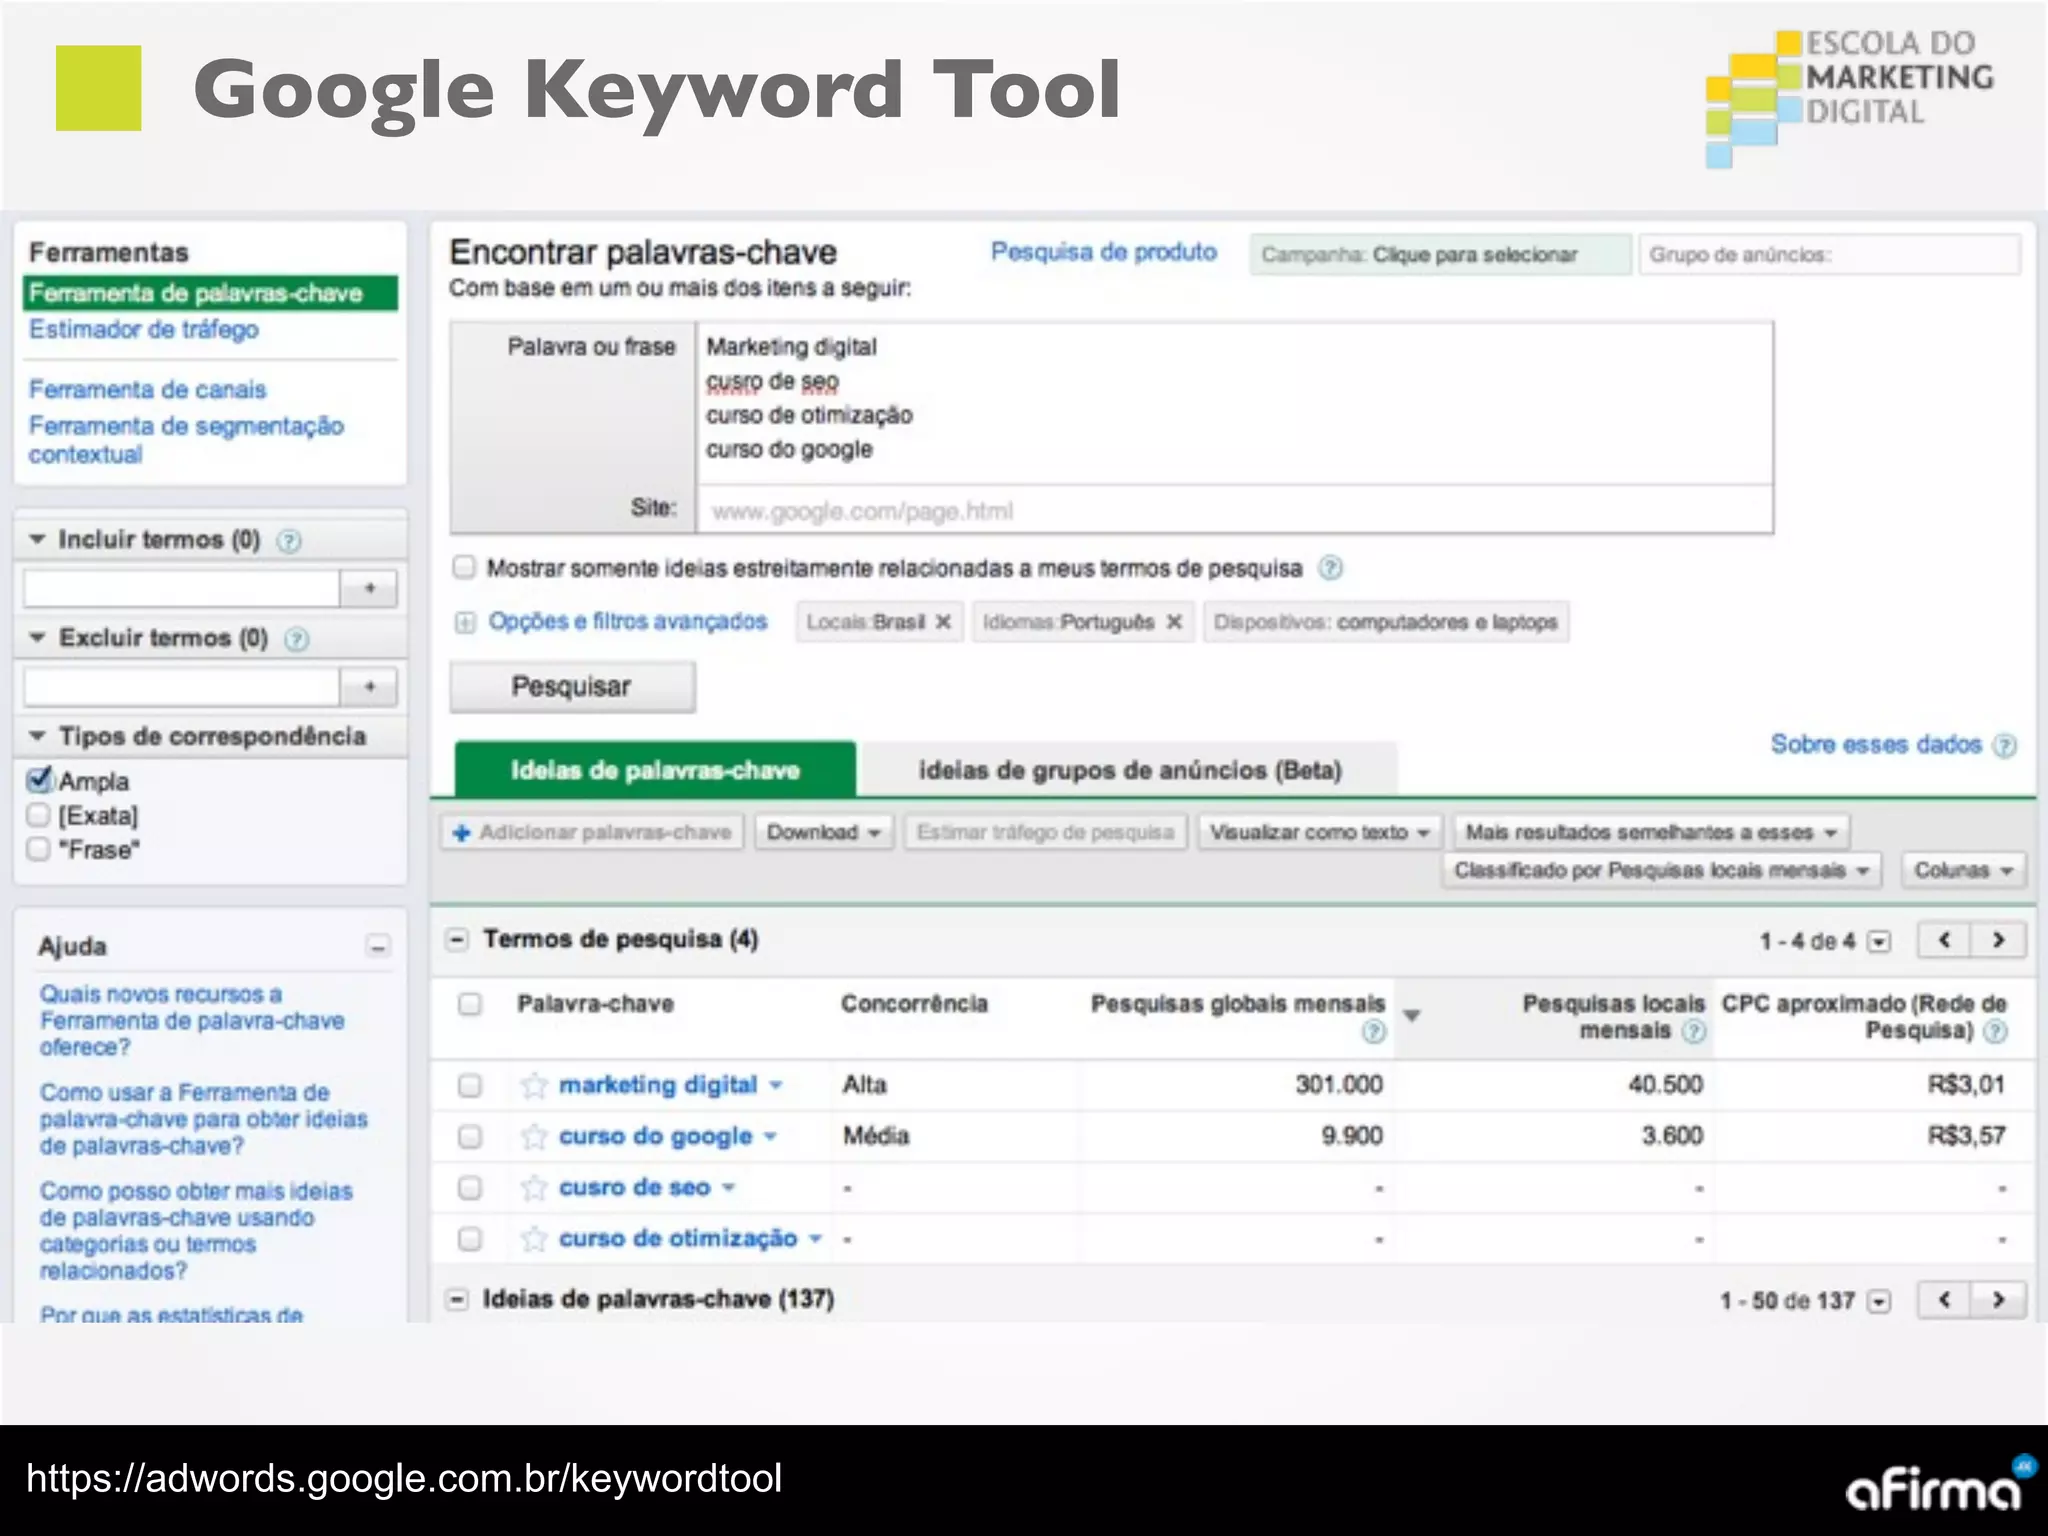Click Adicionar palavras-chave button

(593, 832)
